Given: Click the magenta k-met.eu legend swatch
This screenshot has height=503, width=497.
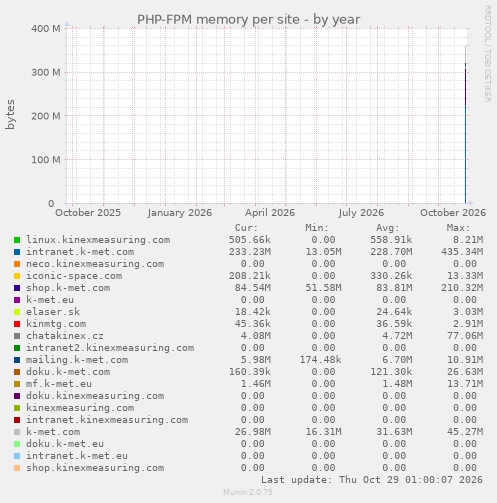Looking at the screenshot, I should 17,300.
